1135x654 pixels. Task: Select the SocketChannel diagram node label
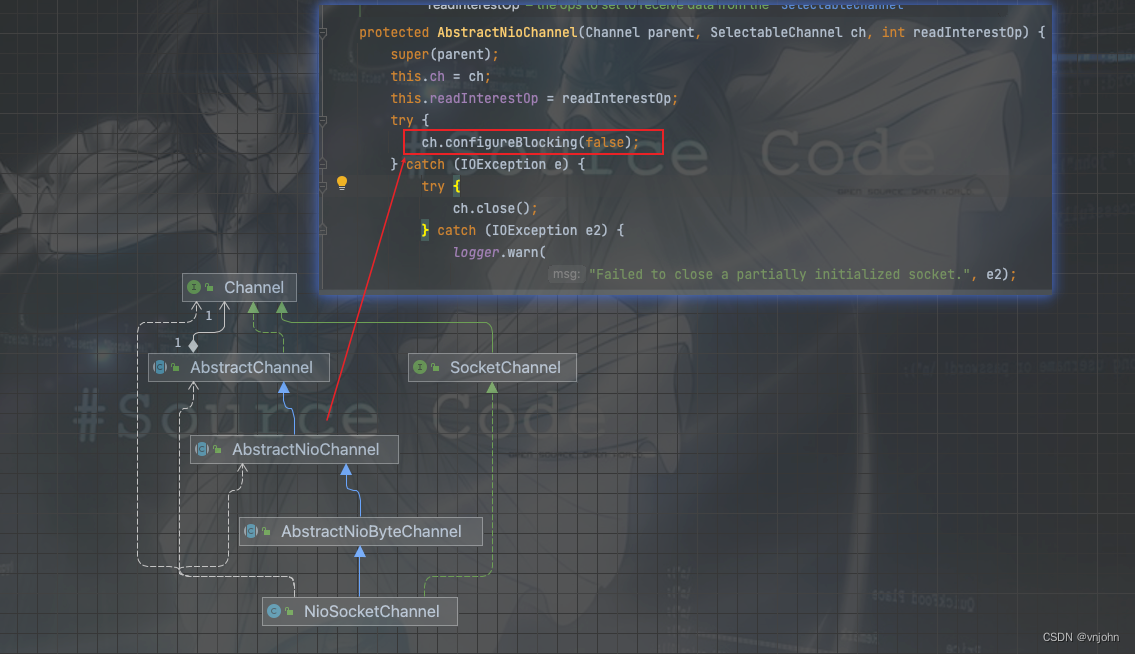click(x=505, y=368)
